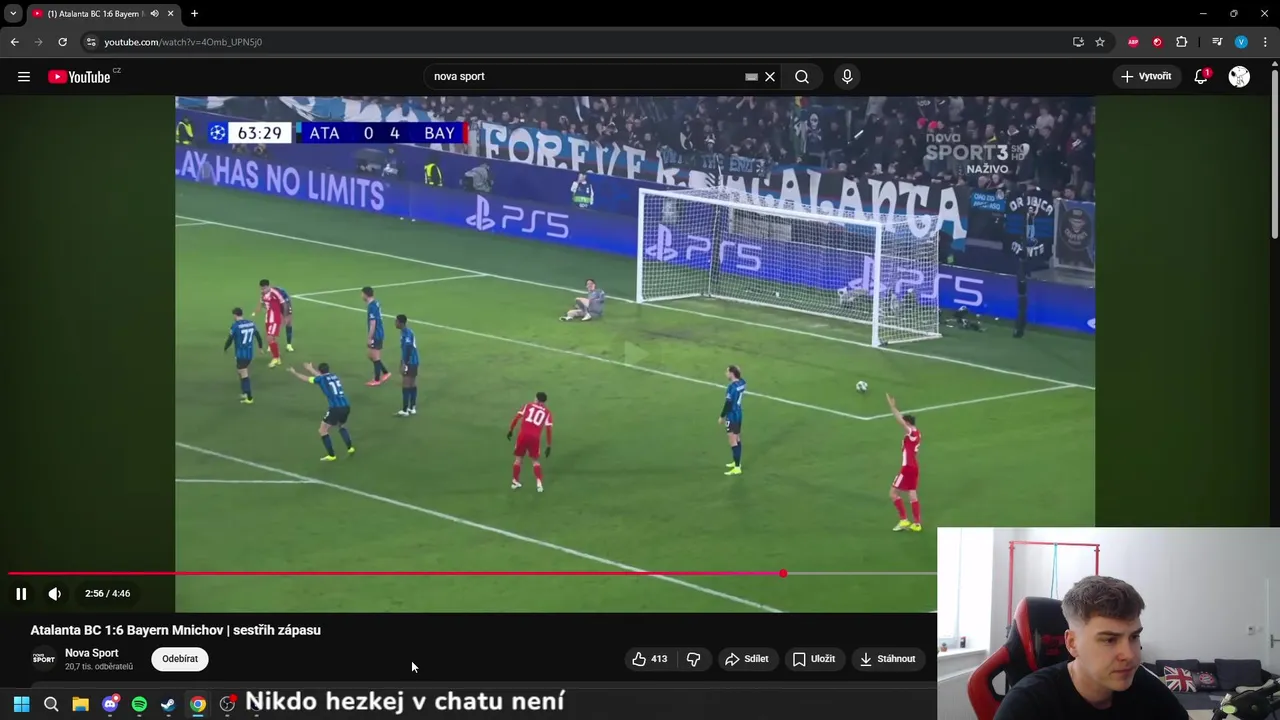Open Discord from taskbar

[110, 704]
